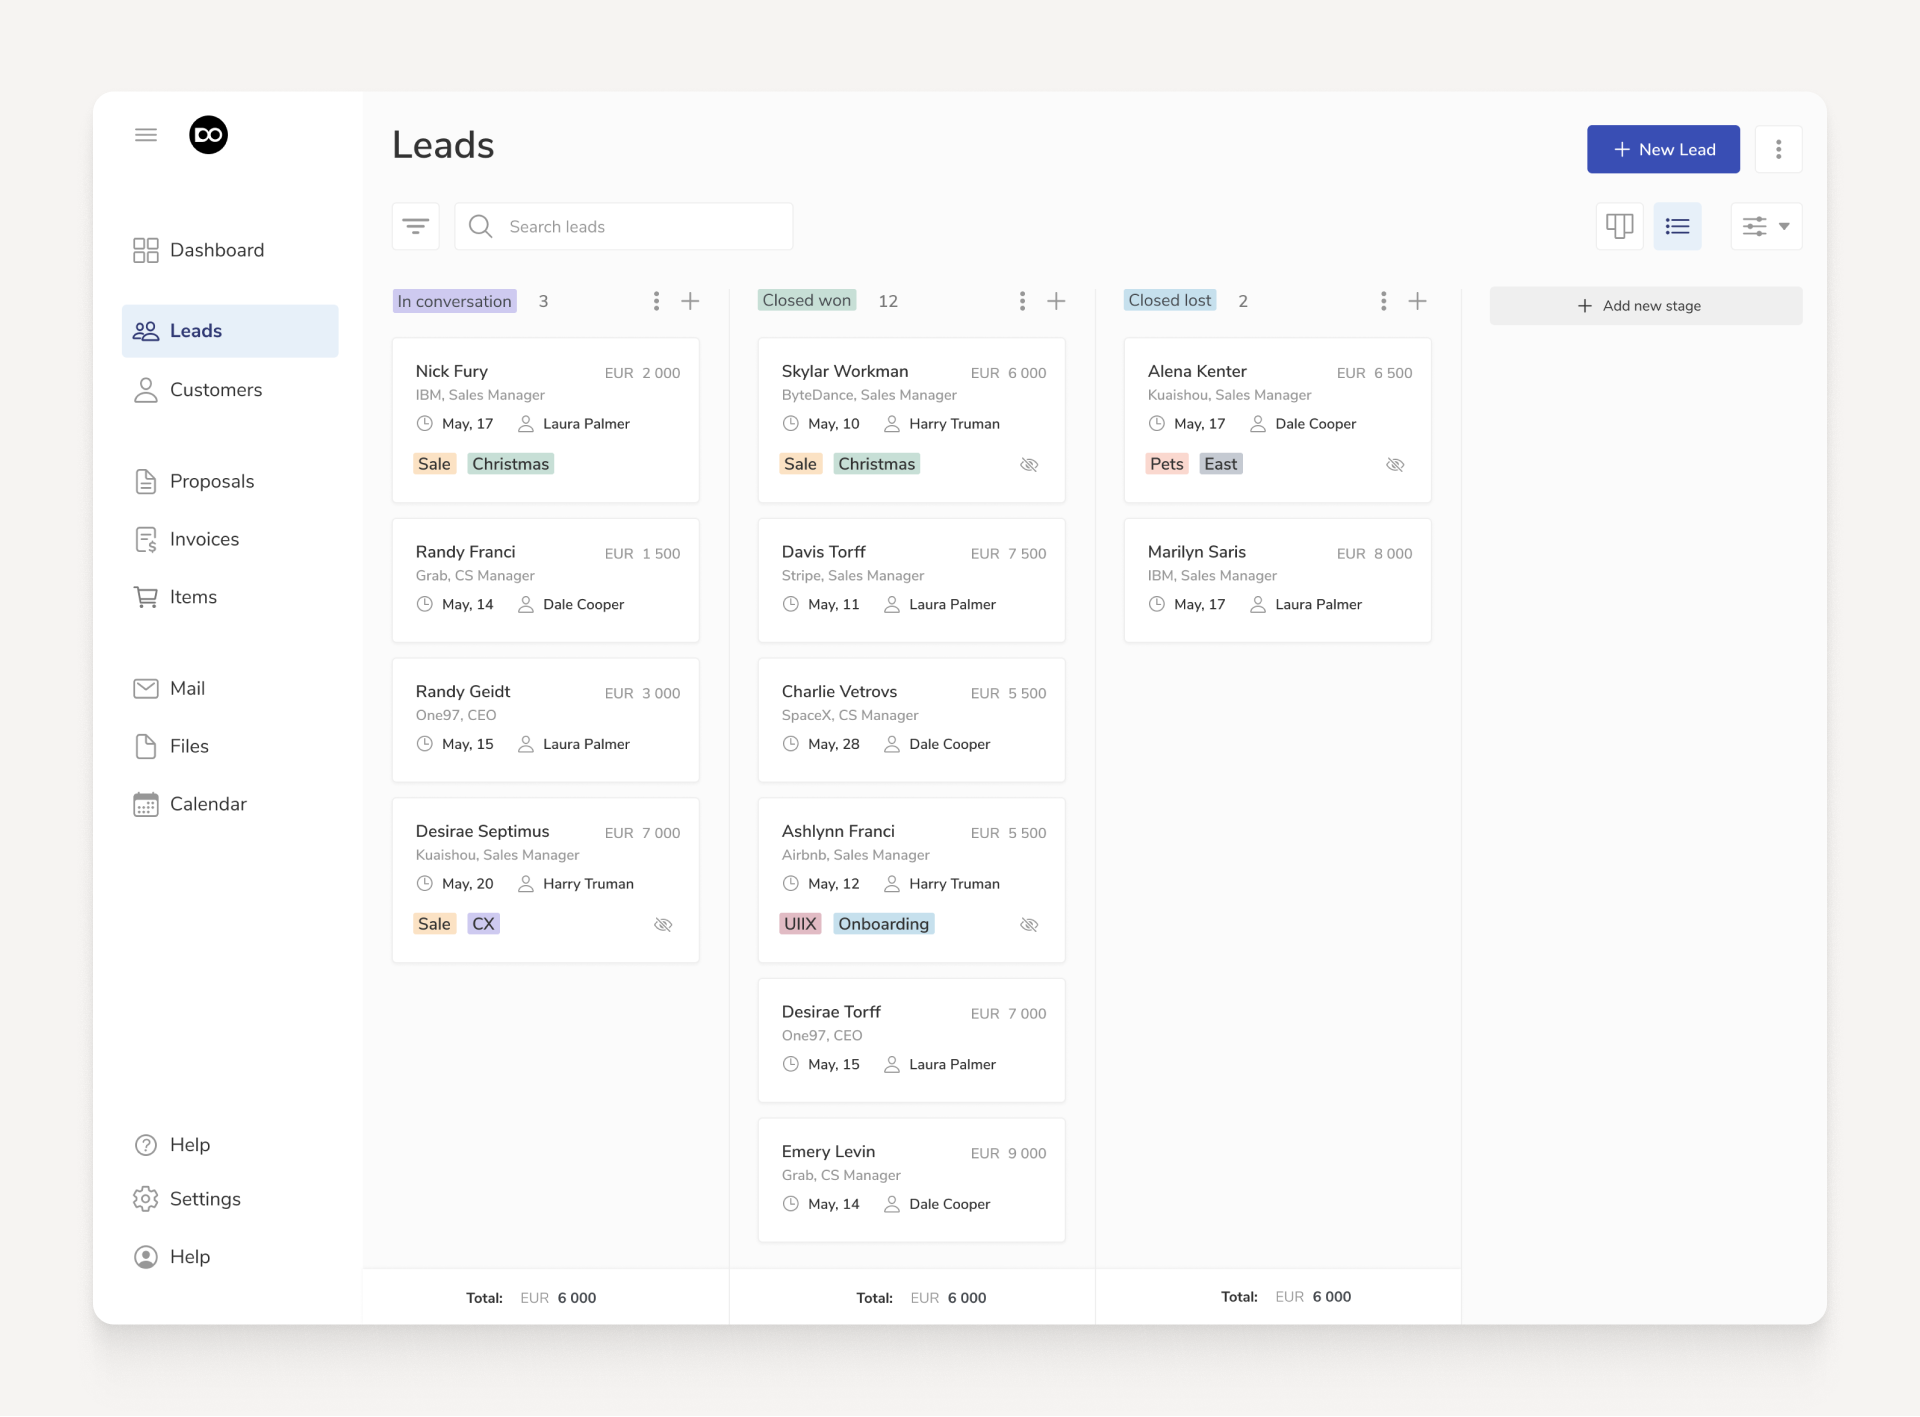Open the hamburger menu in sidebar
Image resolution: width=1920 pixels, height=1417 pixels.
(146, 134)
